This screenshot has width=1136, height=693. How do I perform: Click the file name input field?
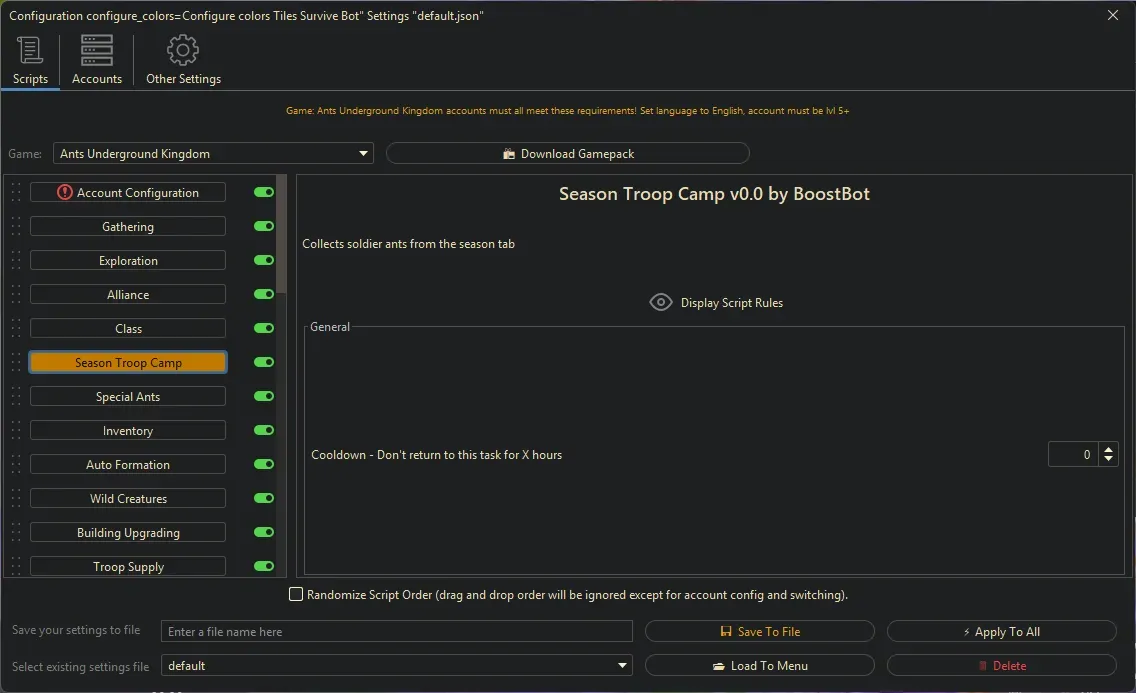[397, 632]
